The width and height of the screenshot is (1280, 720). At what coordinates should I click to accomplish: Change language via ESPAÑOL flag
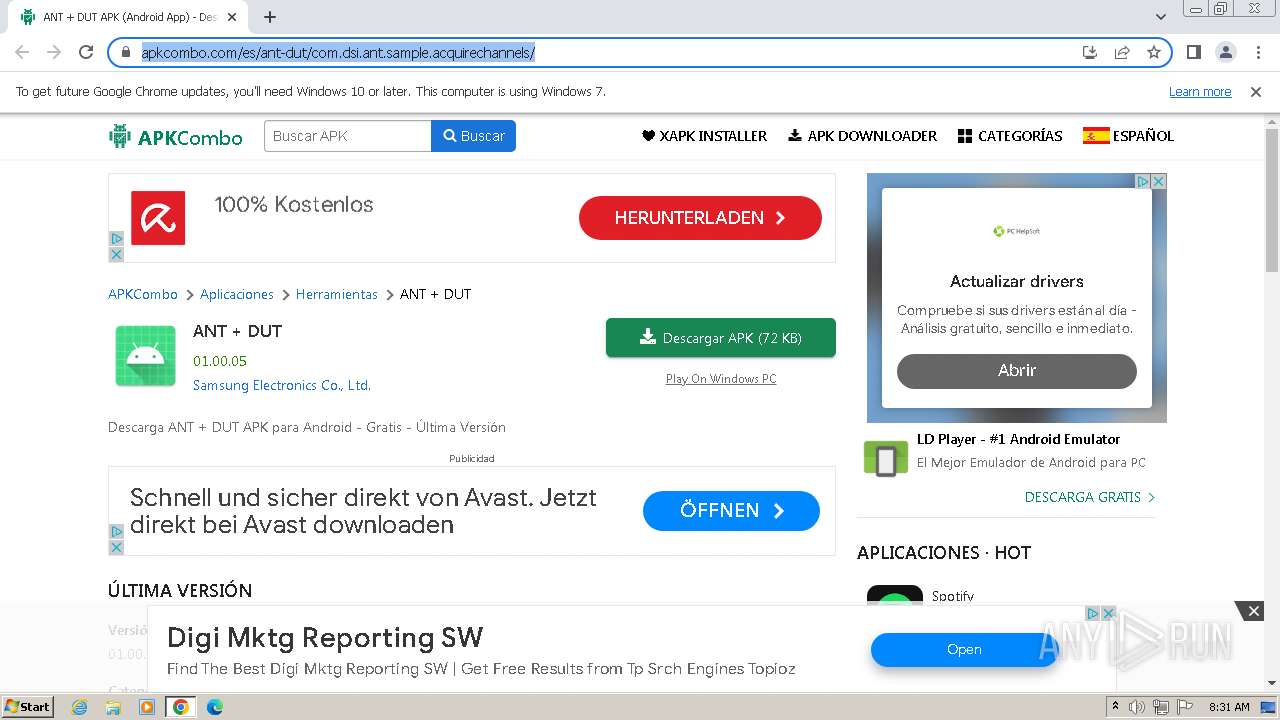point(1128,136)
